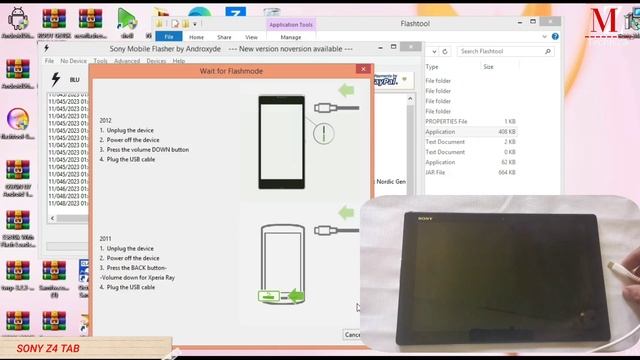Switch to the Manage ribbon tab
640x360 pixels.
tap(291, 37)
